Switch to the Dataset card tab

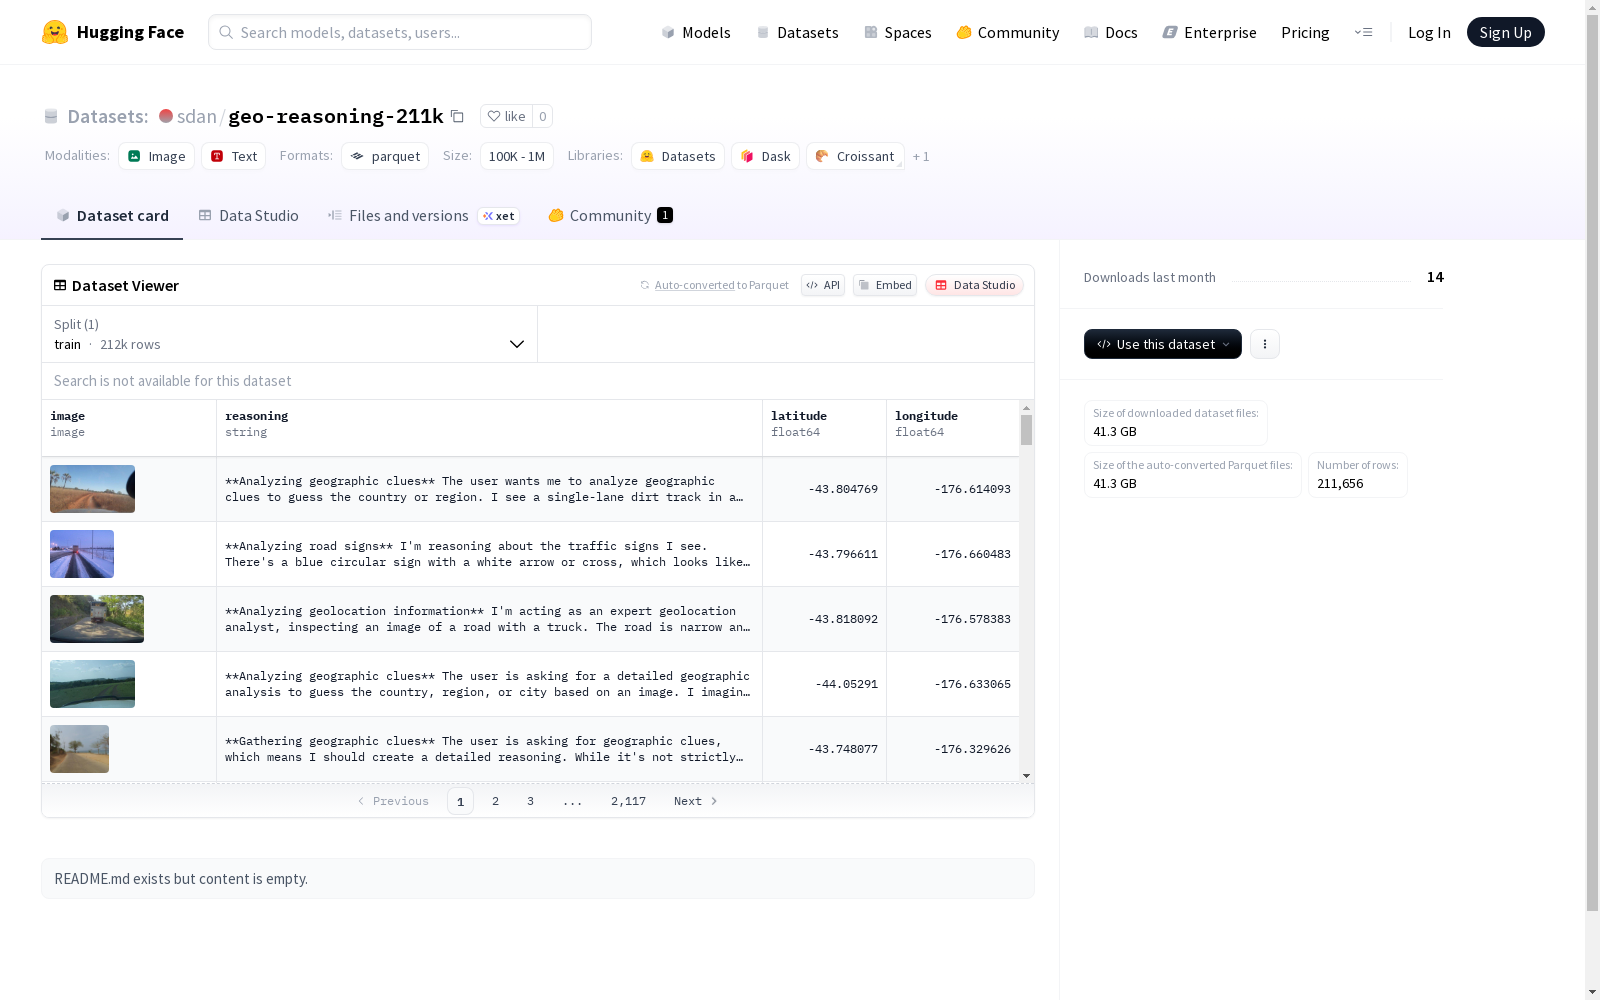112,216
